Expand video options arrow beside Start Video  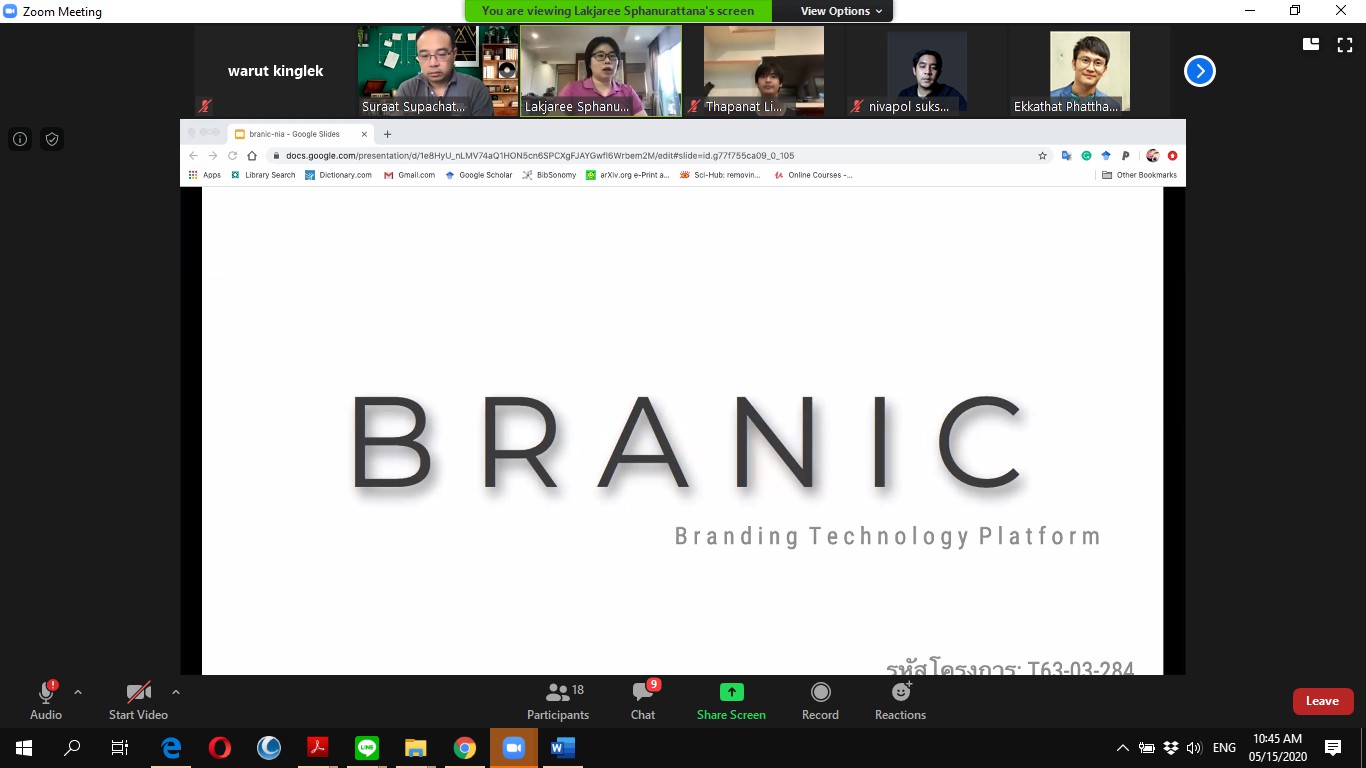tap(176, 692)
